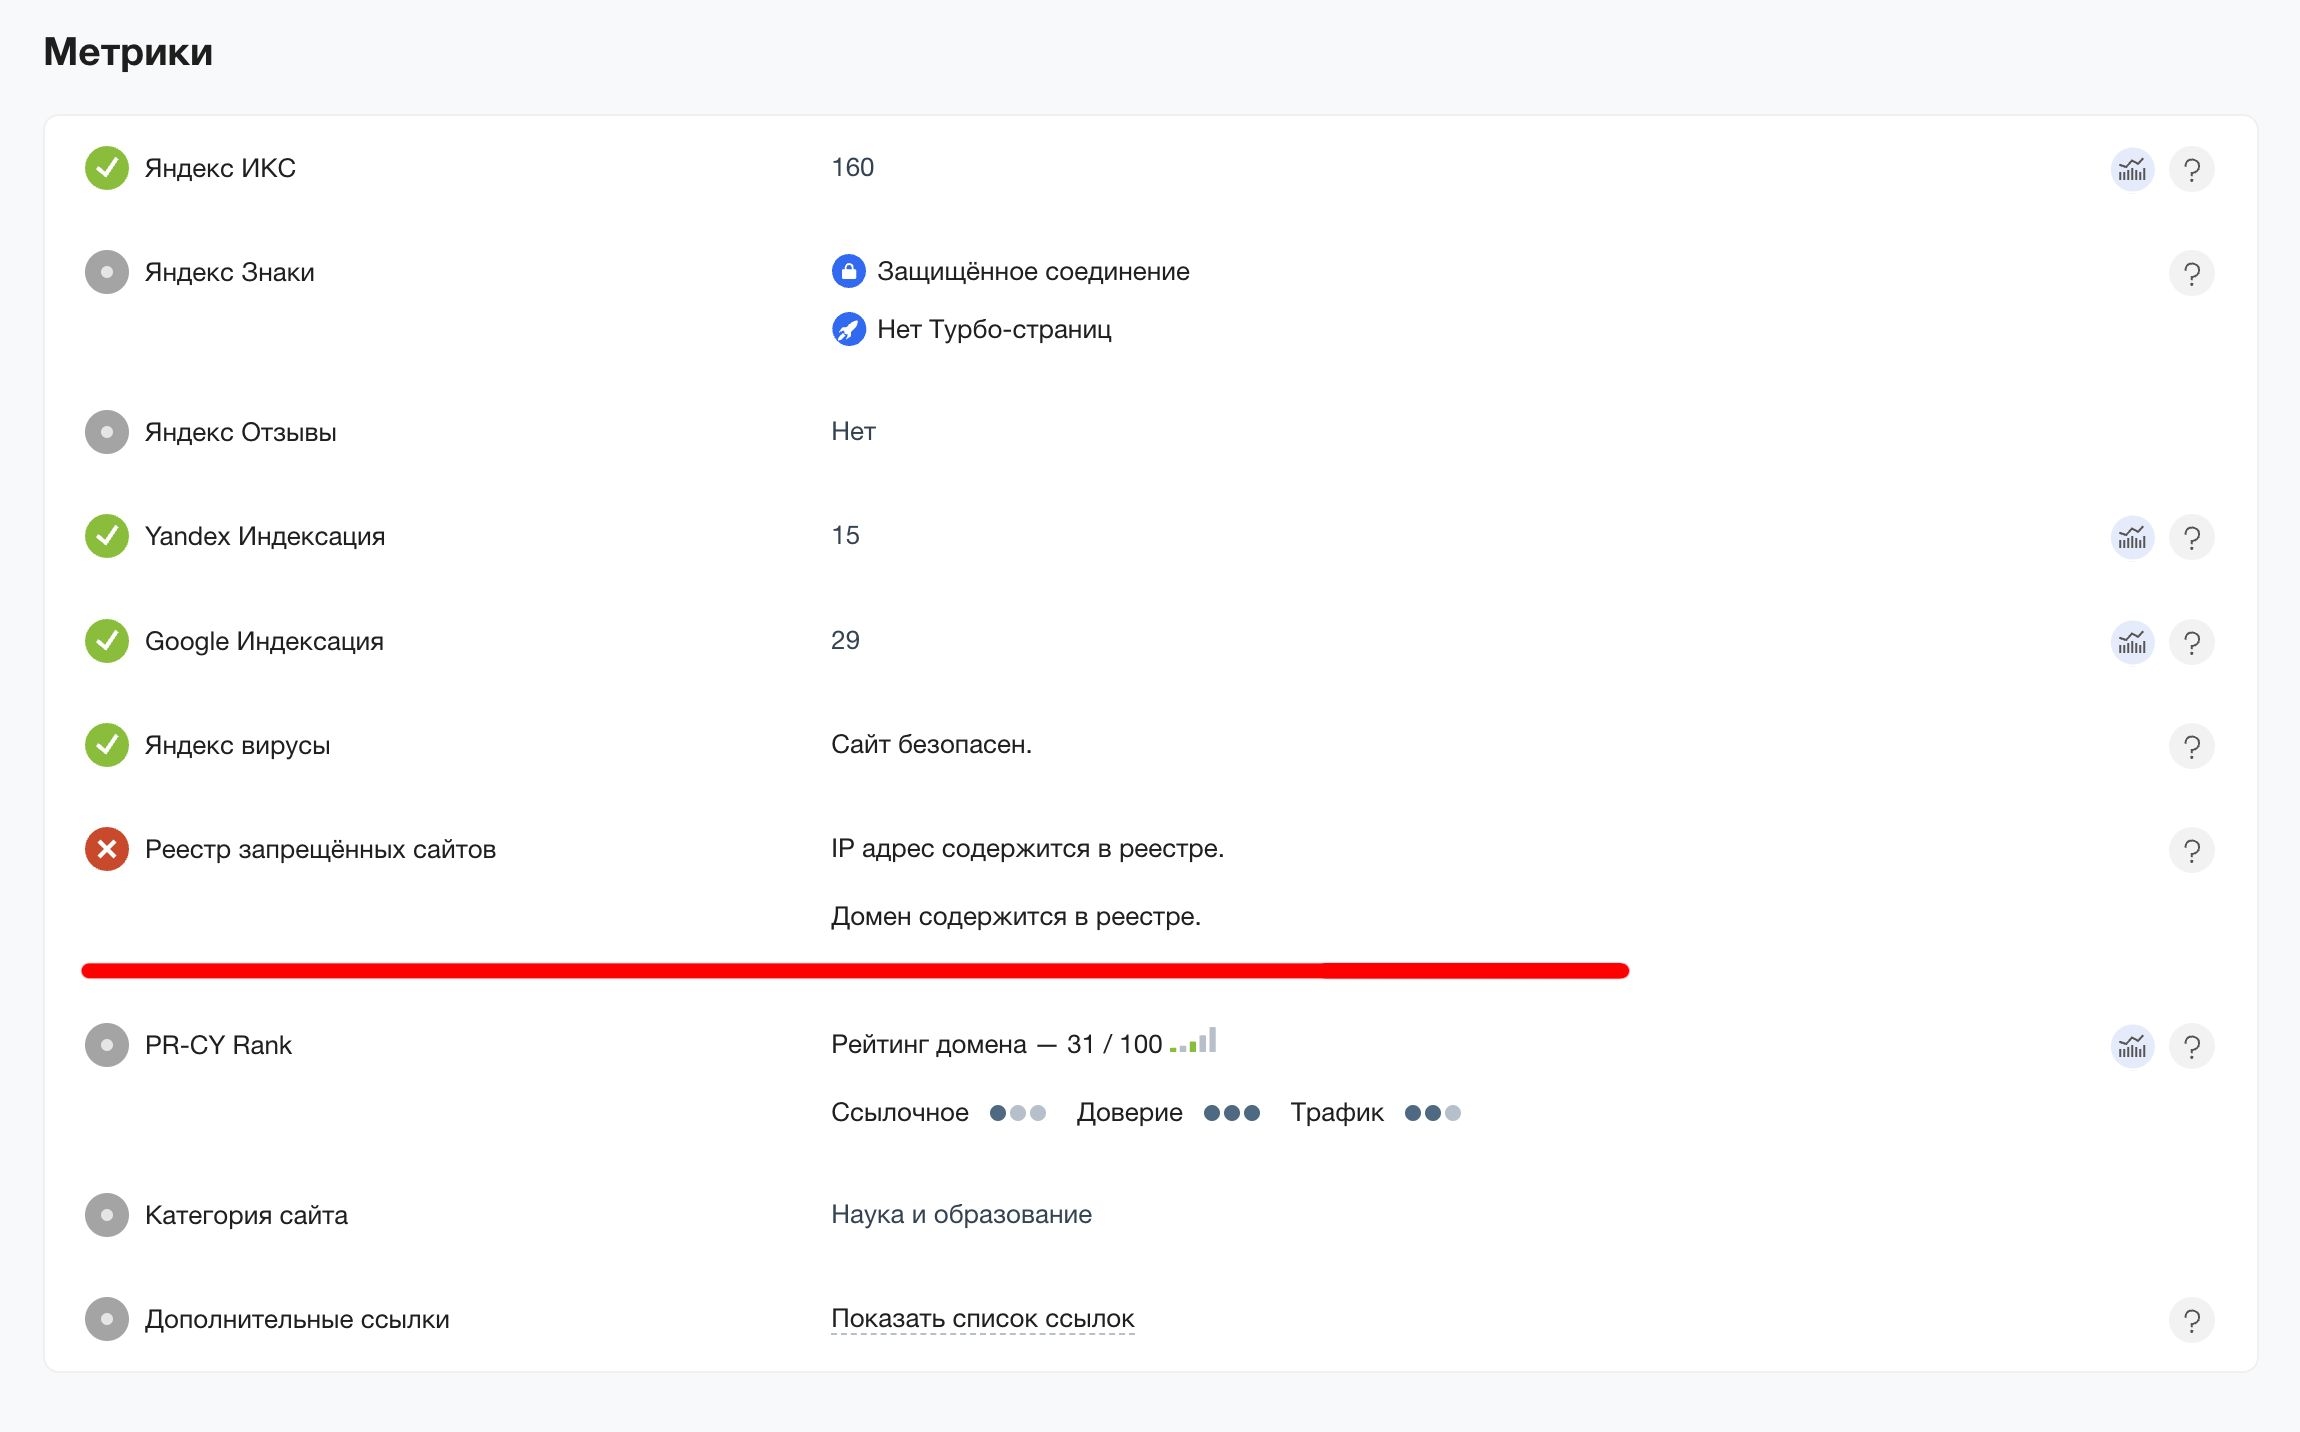Image resolution: width=2300 pixels, height=1432 pixels.
Task: Toggle the gray status circle beside Яндекс Отзывы
Action: tap(106, 433)
